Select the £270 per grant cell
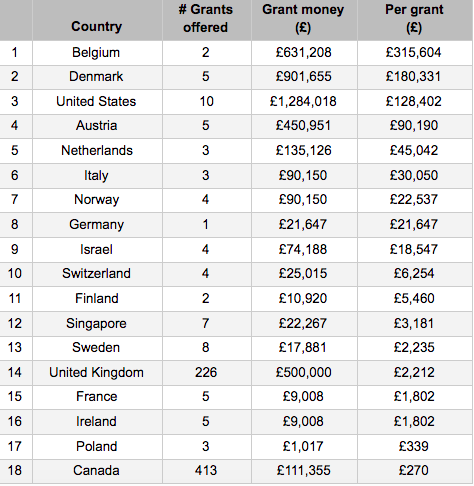Screen dimensions: 474x486 coord(415,471)
